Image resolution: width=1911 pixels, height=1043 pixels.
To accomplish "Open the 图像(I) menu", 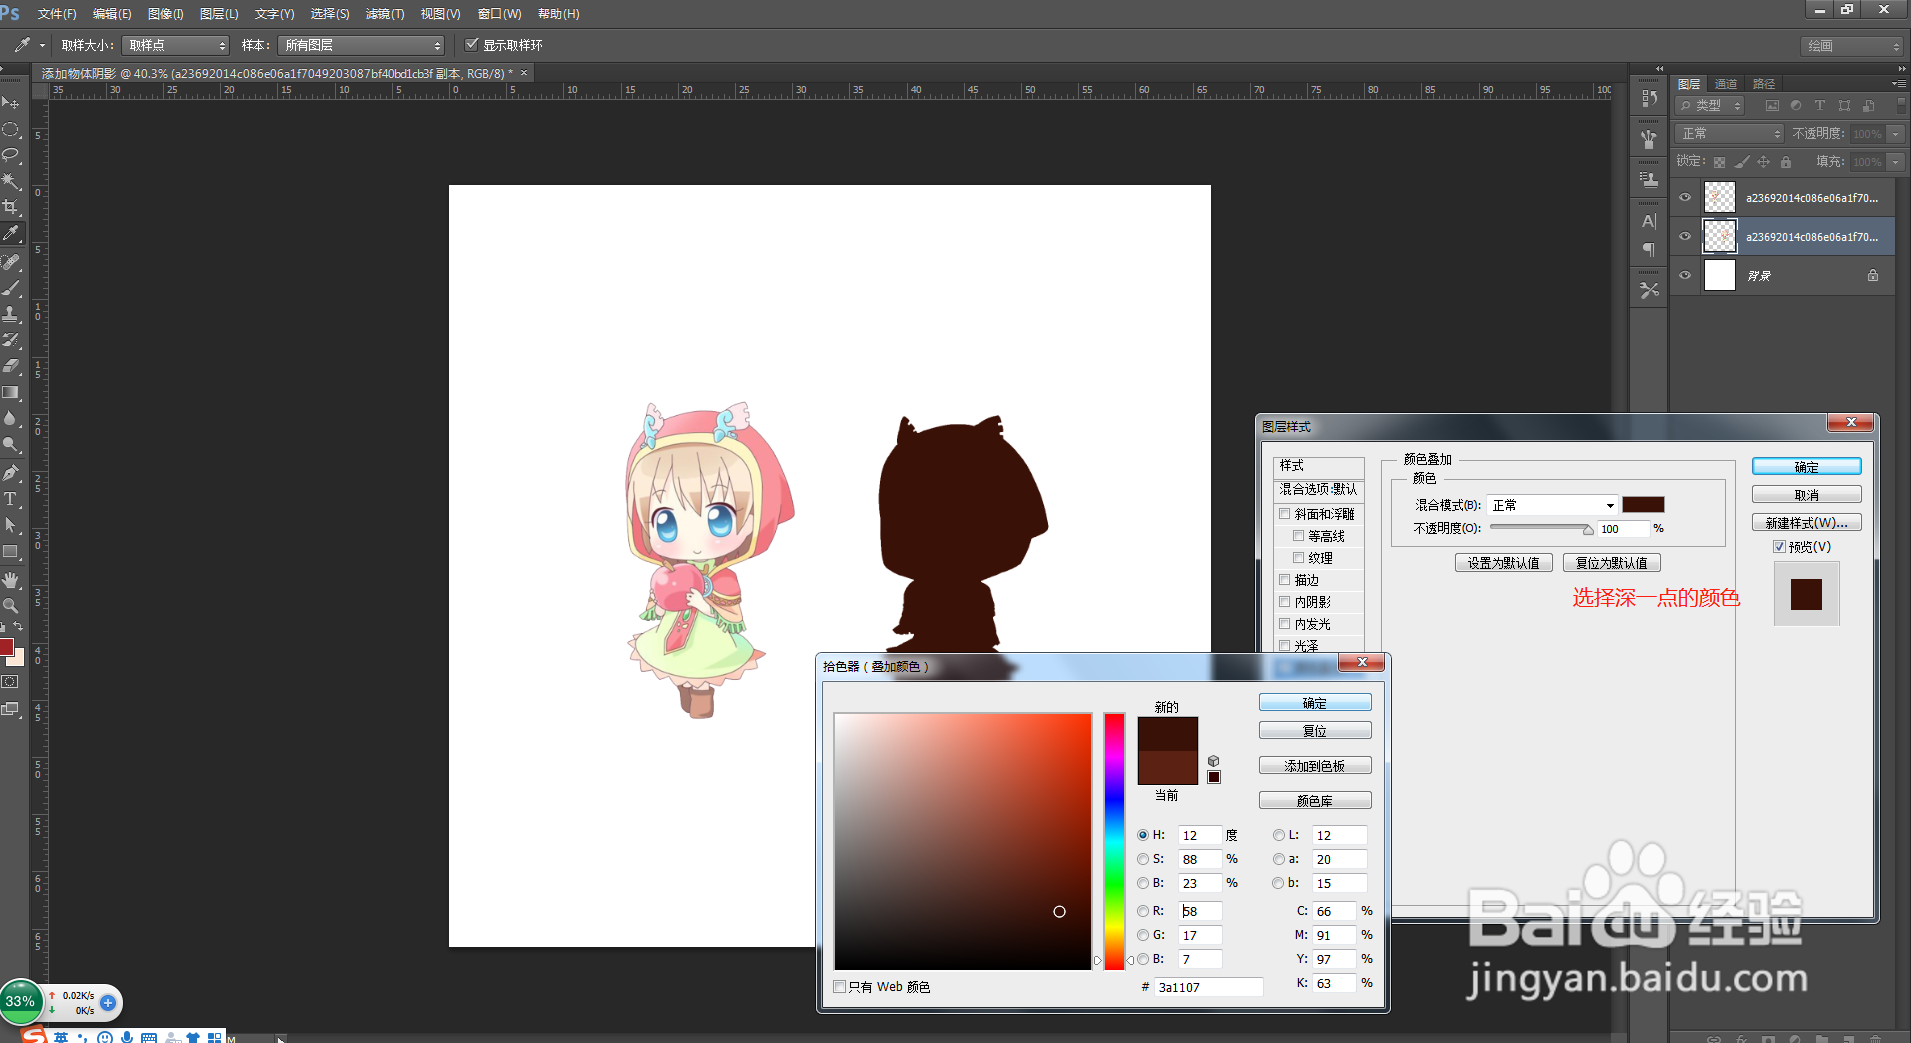I will click(166, 14).
